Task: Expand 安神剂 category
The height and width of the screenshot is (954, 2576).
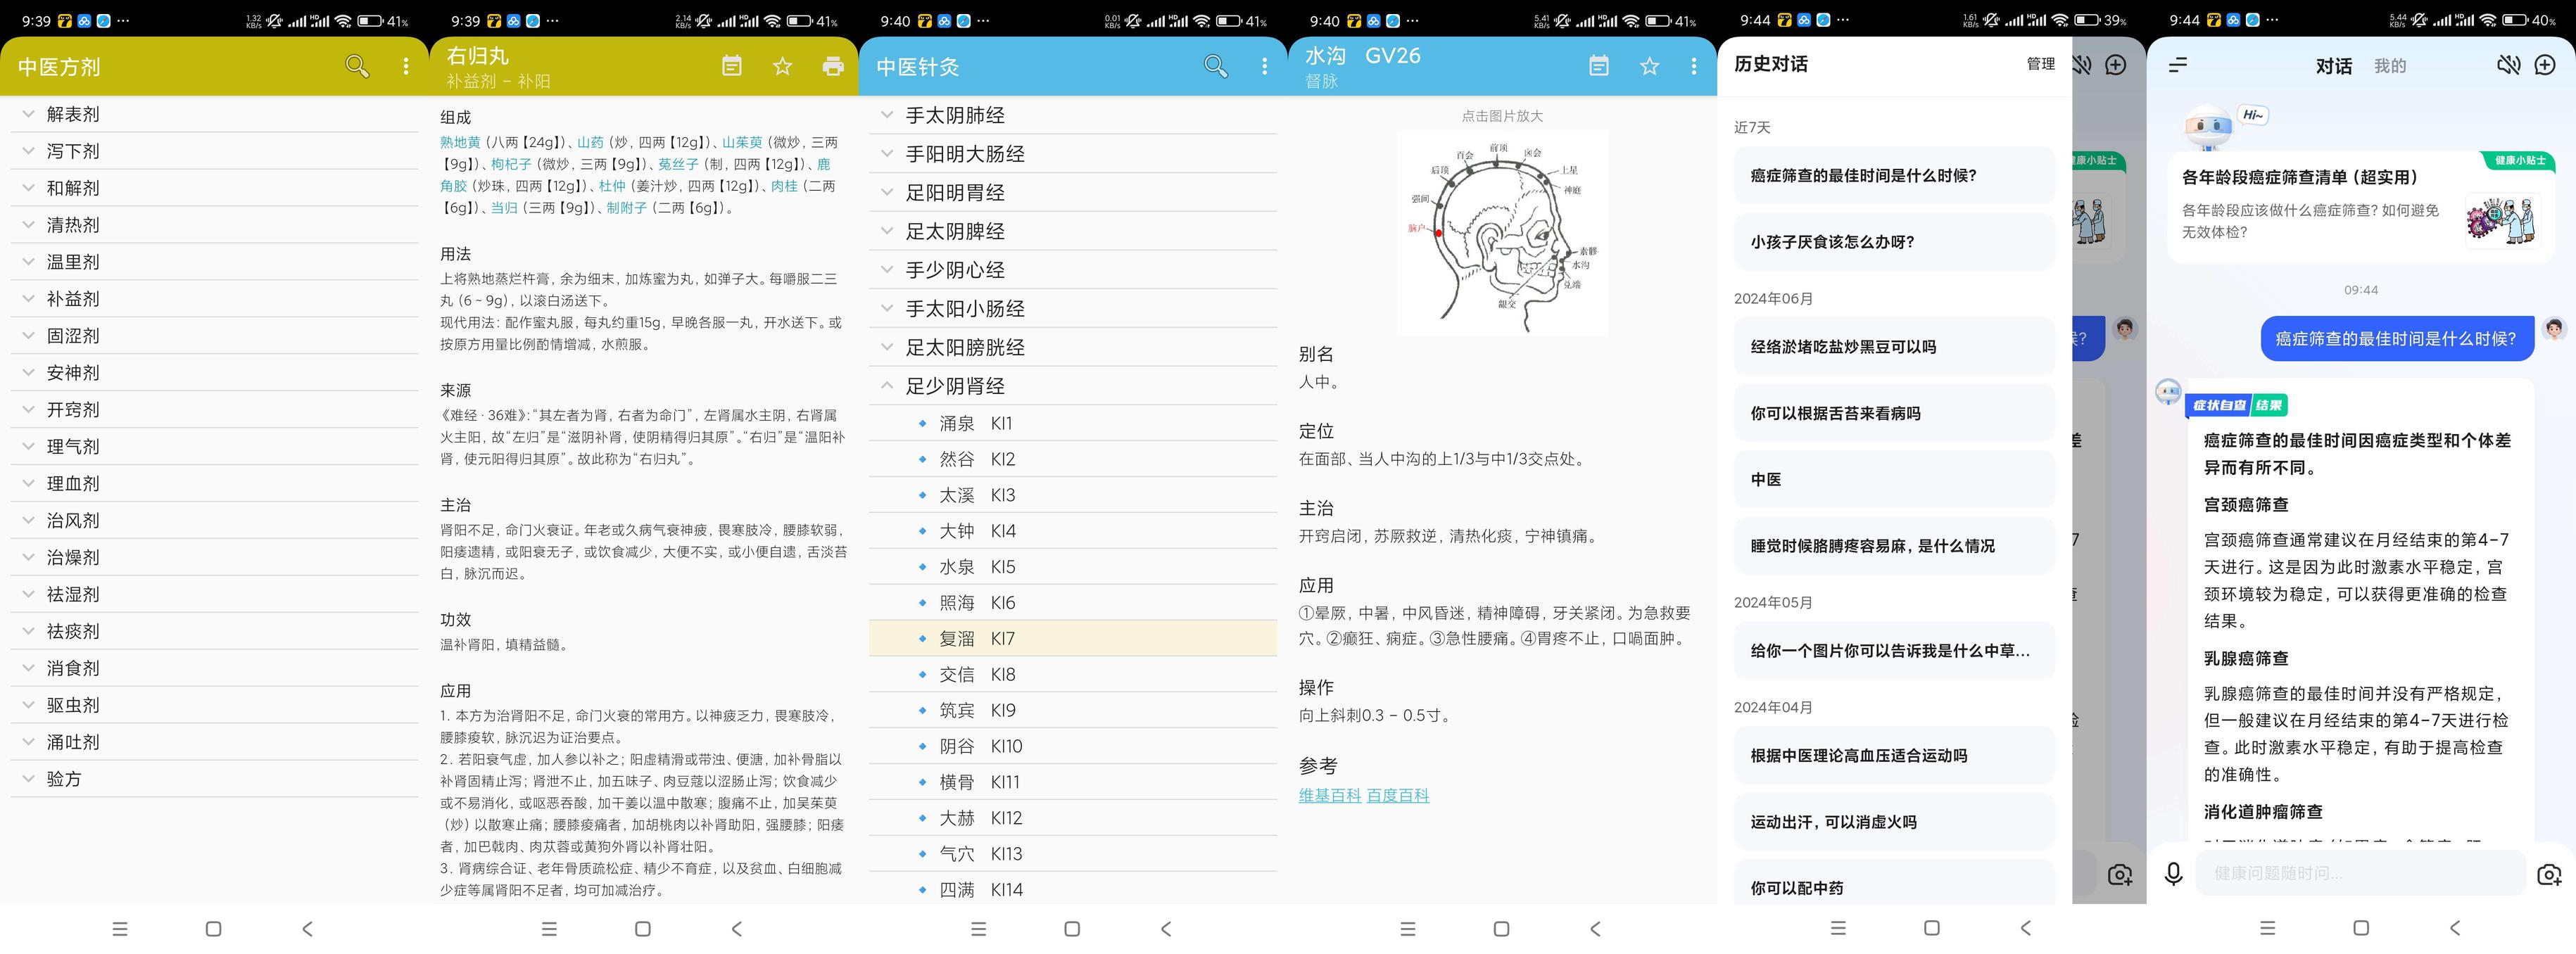Action: pos(215,373)
